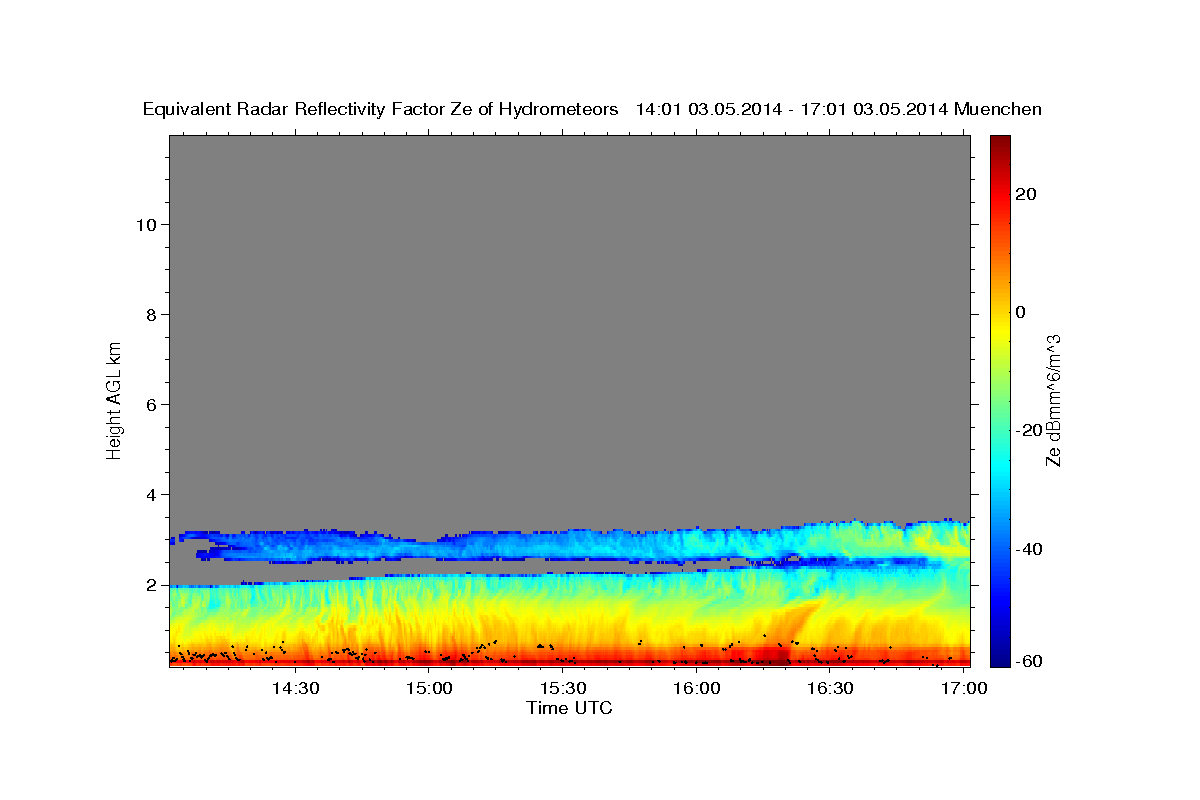Click the blue cloud layer near 3 km
The image size is (1200, 800).
(570, 543)
